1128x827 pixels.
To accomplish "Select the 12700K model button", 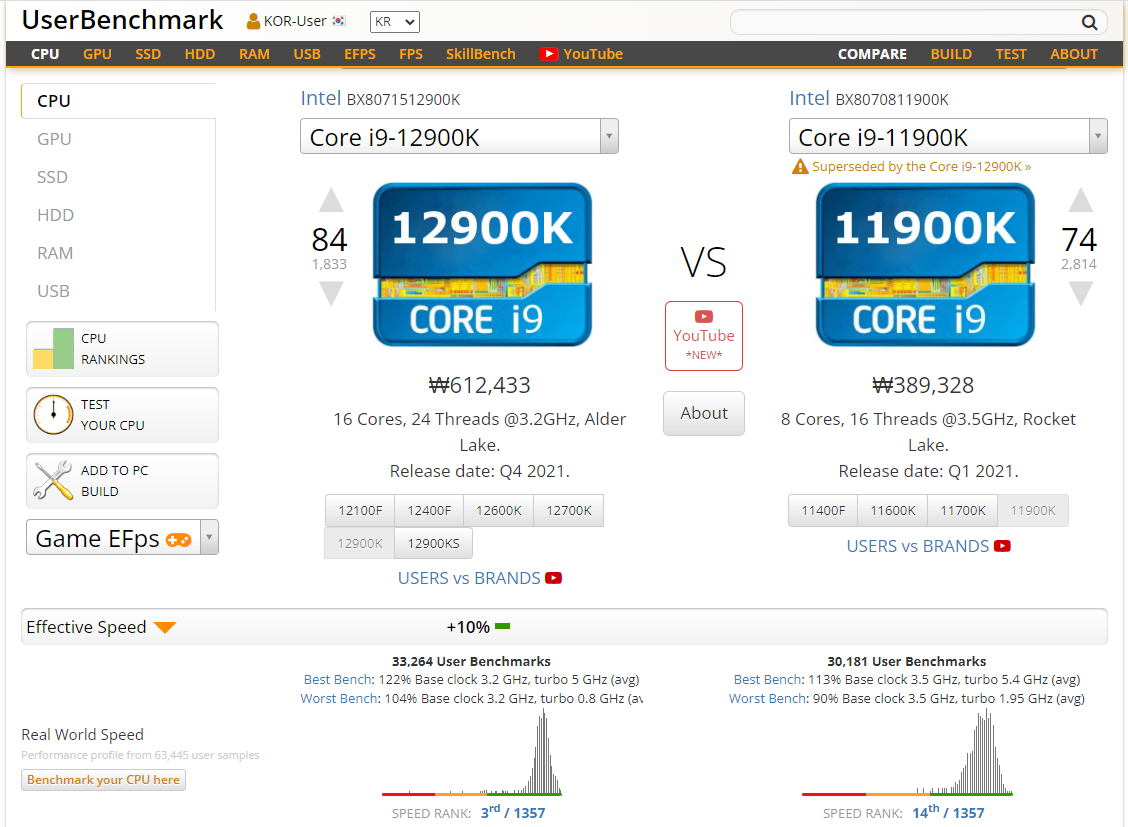I will click(568, 511).
